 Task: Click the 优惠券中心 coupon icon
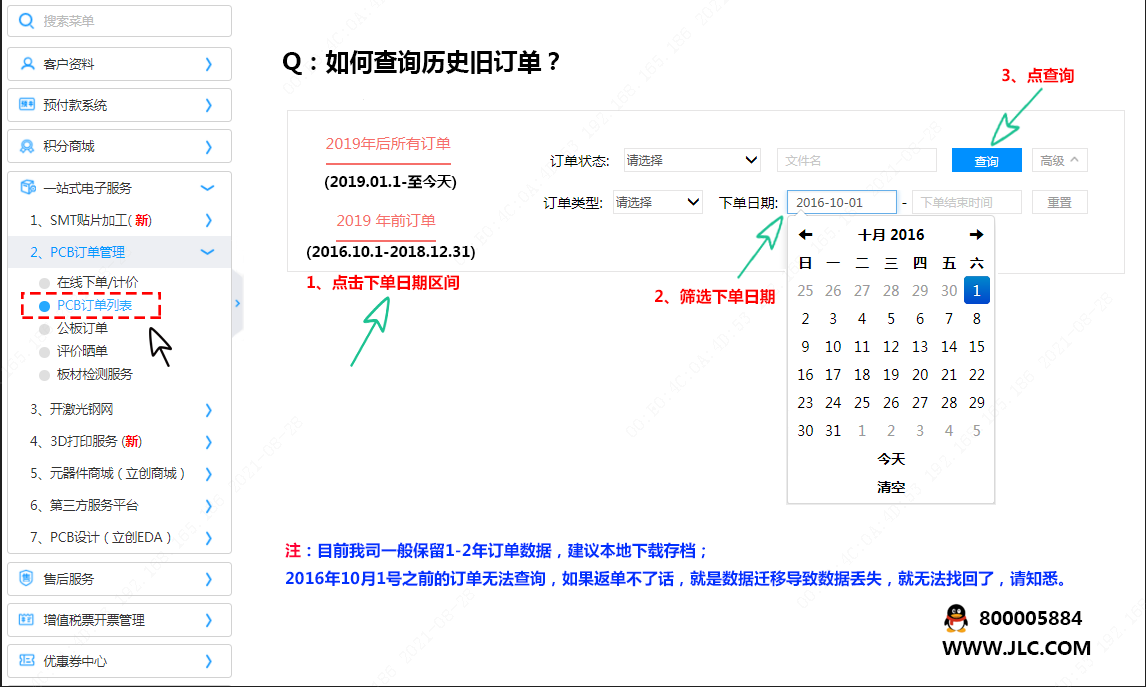(27, 661)
